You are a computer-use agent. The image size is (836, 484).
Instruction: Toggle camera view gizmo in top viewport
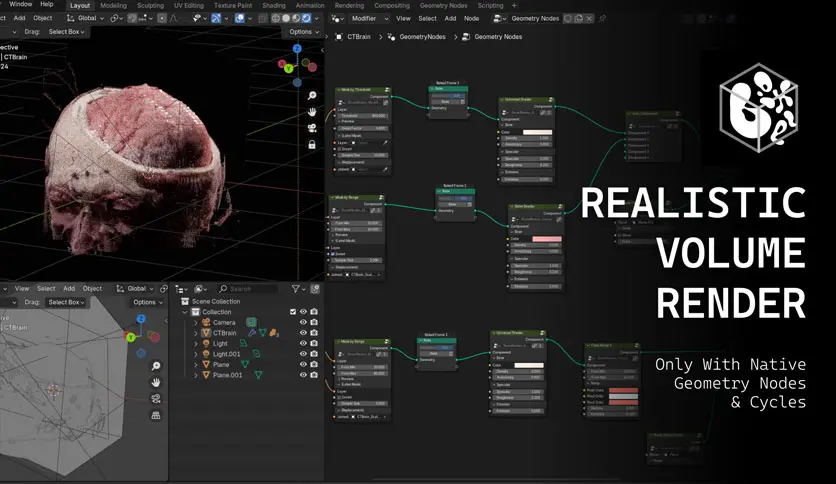coord(312,128)
